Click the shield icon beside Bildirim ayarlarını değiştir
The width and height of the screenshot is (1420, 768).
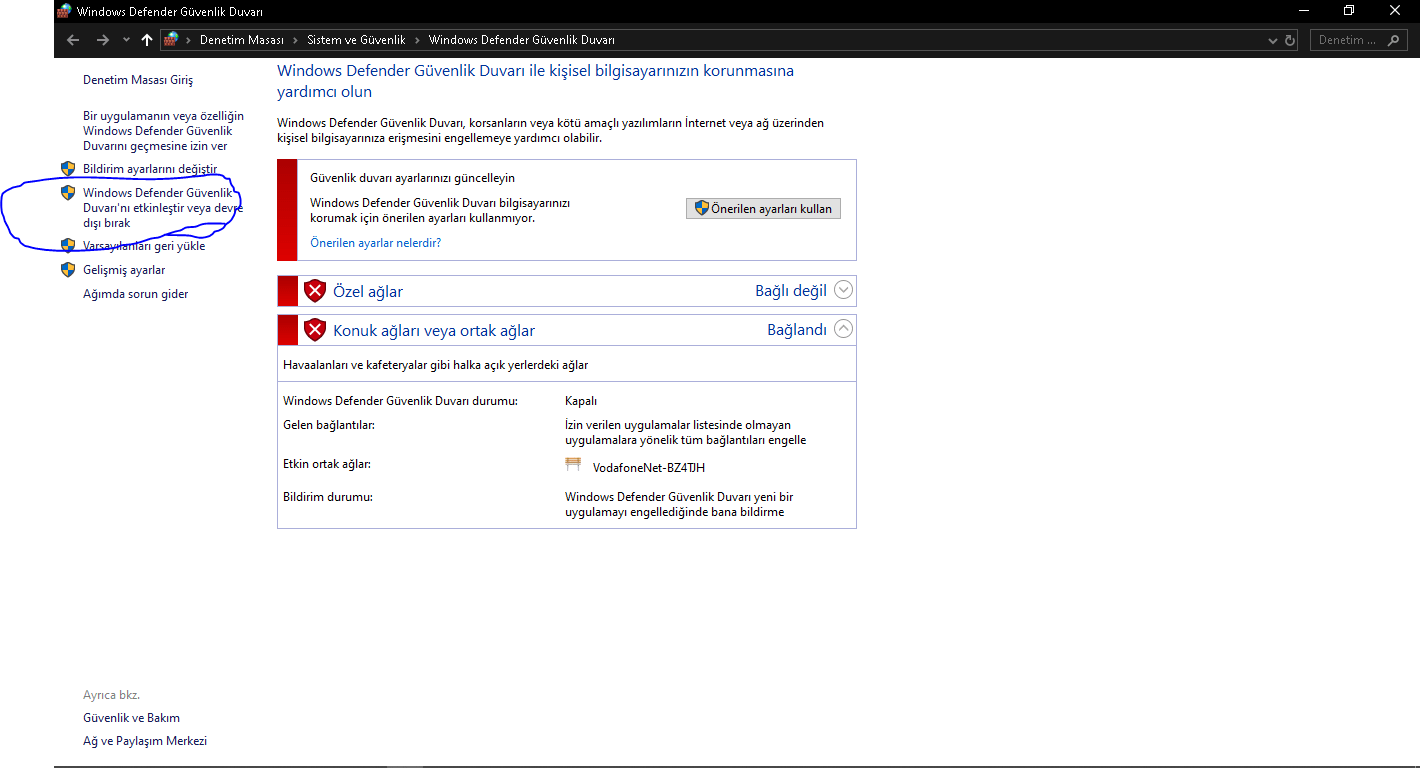click(68, 169)
